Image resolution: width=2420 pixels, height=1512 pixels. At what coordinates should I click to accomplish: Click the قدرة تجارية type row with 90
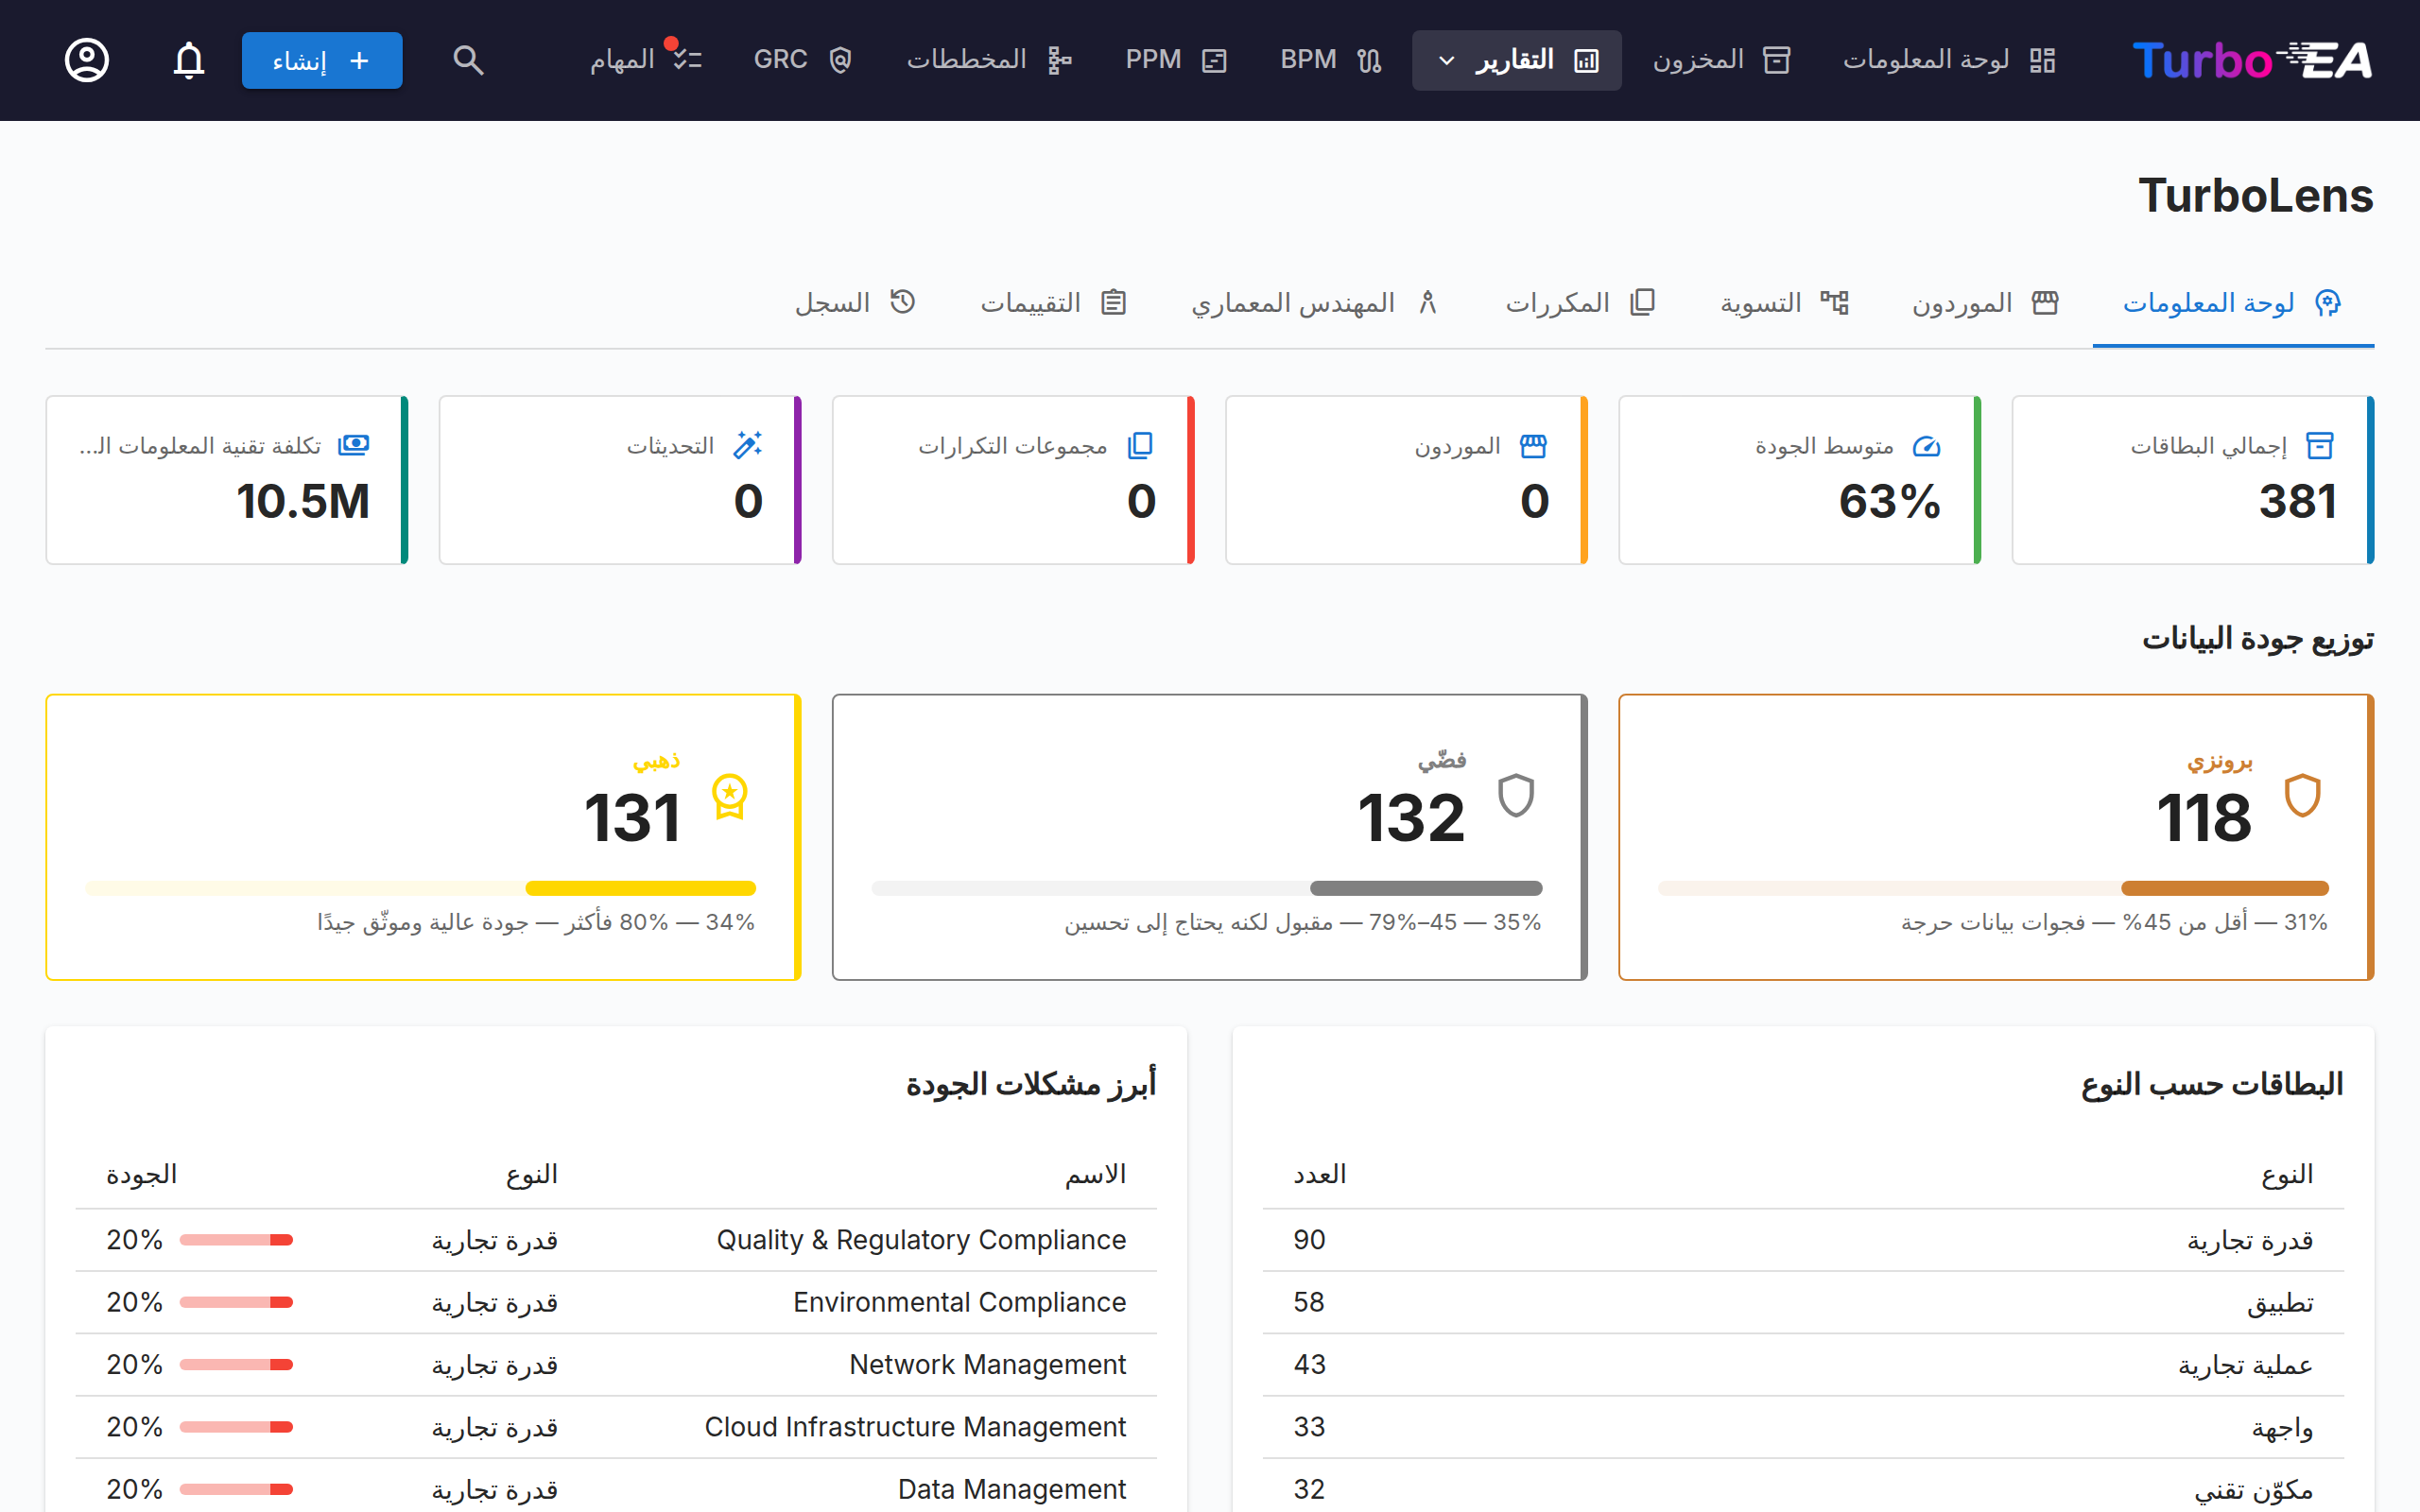pyautogui.click(x=1803, y=1240)
